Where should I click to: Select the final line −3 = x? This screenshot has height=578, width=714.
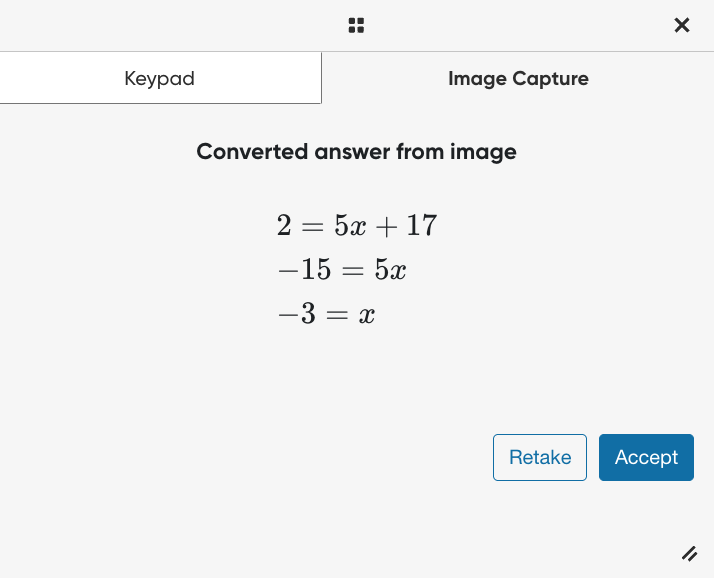click(326, 314)
